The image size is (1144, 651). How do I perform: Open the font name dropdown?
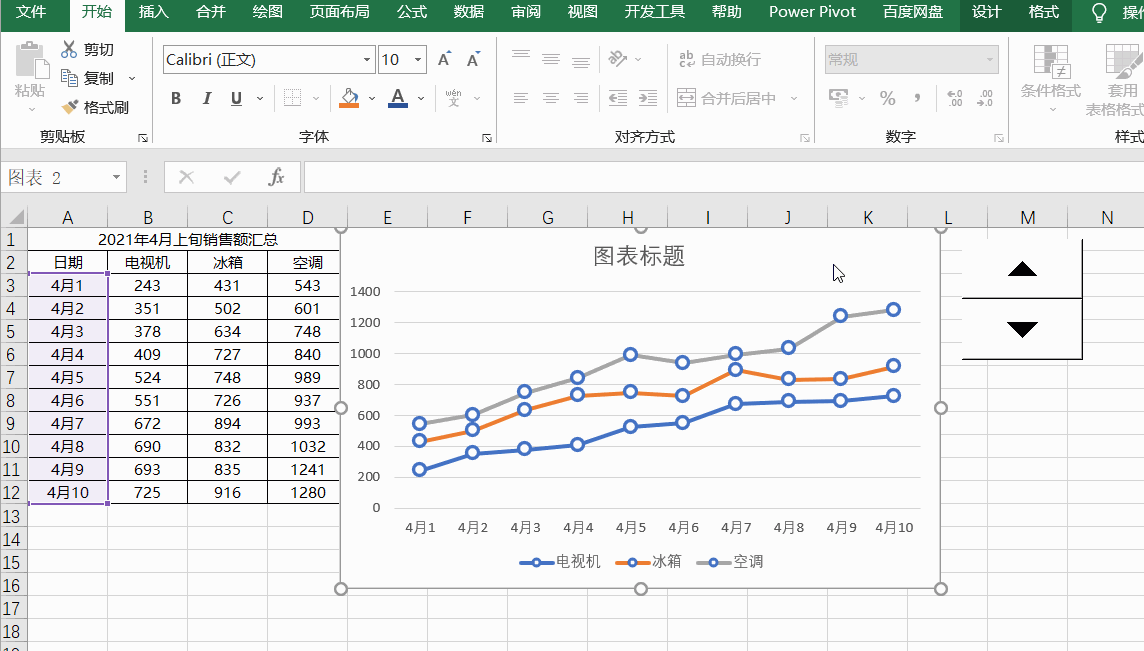pos(367,60)
